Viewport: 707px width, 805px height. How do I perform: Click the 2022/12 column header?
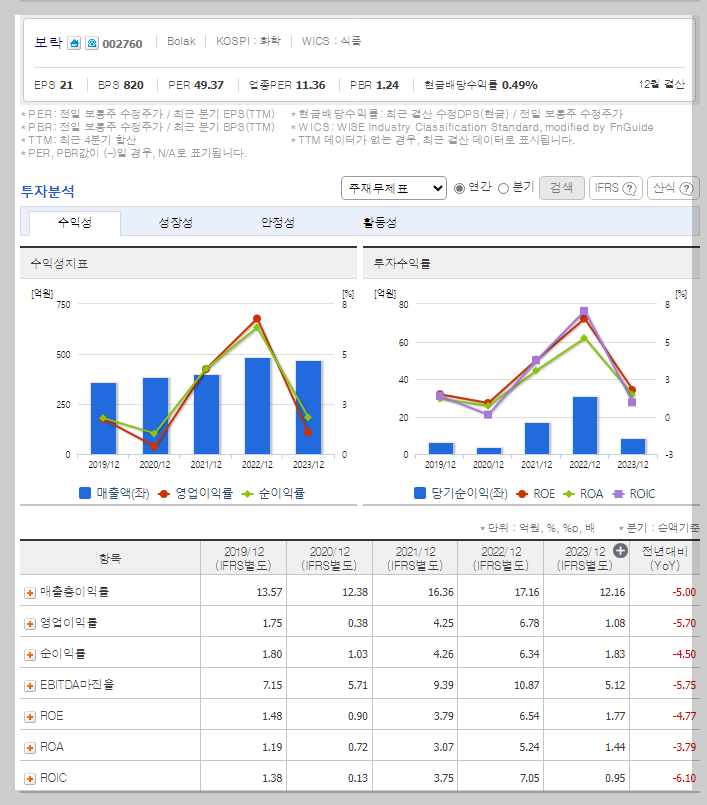pyautogui.click(x=501, y=558)
